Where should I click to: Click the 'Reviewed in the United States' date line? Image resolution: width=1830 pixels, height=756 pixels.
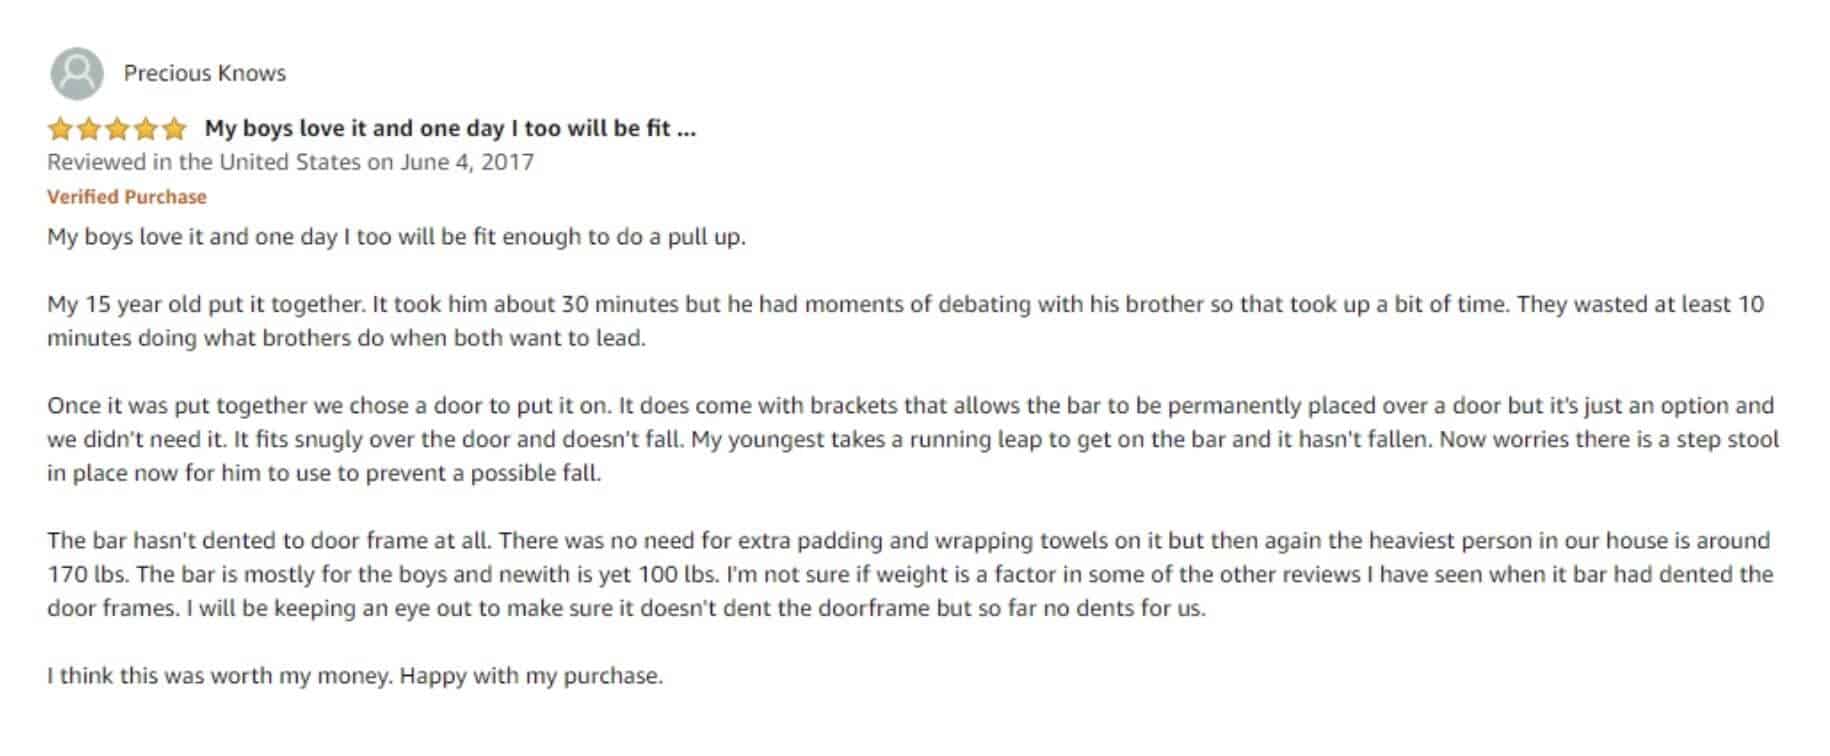291,162
